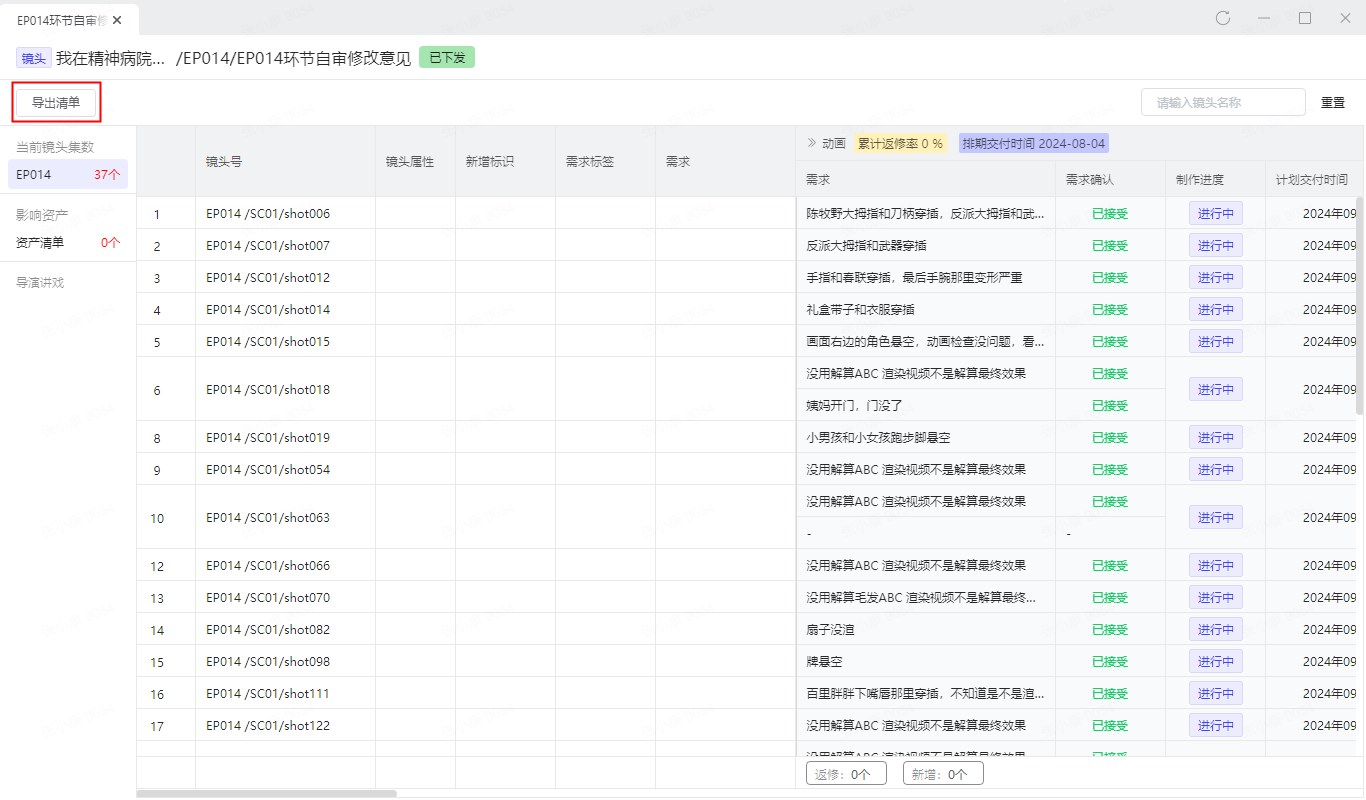Select the EP014 /SC01/shot015 row

coord(268,341)
